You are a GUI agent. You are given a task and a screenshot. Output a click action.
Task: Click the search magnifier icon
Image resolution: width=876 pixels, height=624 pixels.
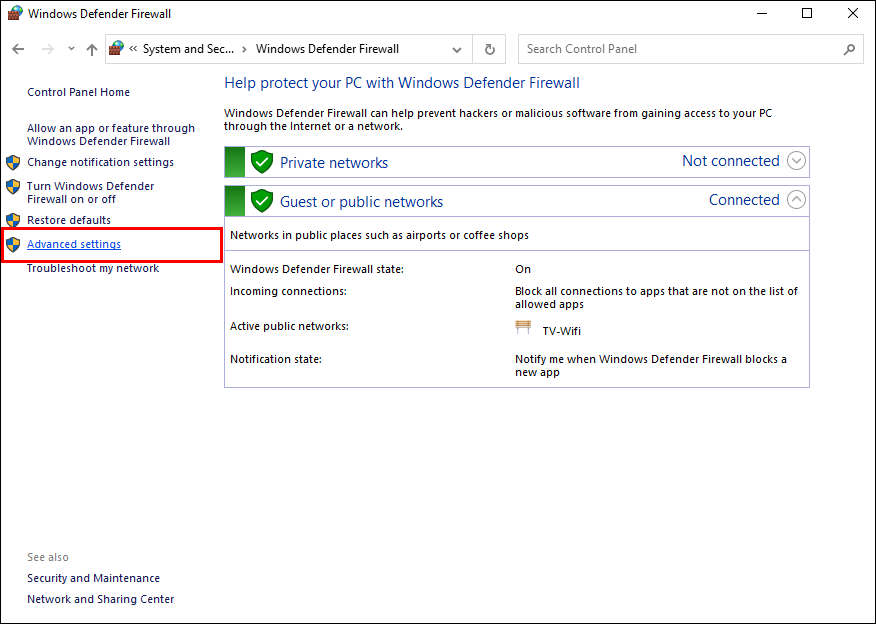[x=849, y=49]
